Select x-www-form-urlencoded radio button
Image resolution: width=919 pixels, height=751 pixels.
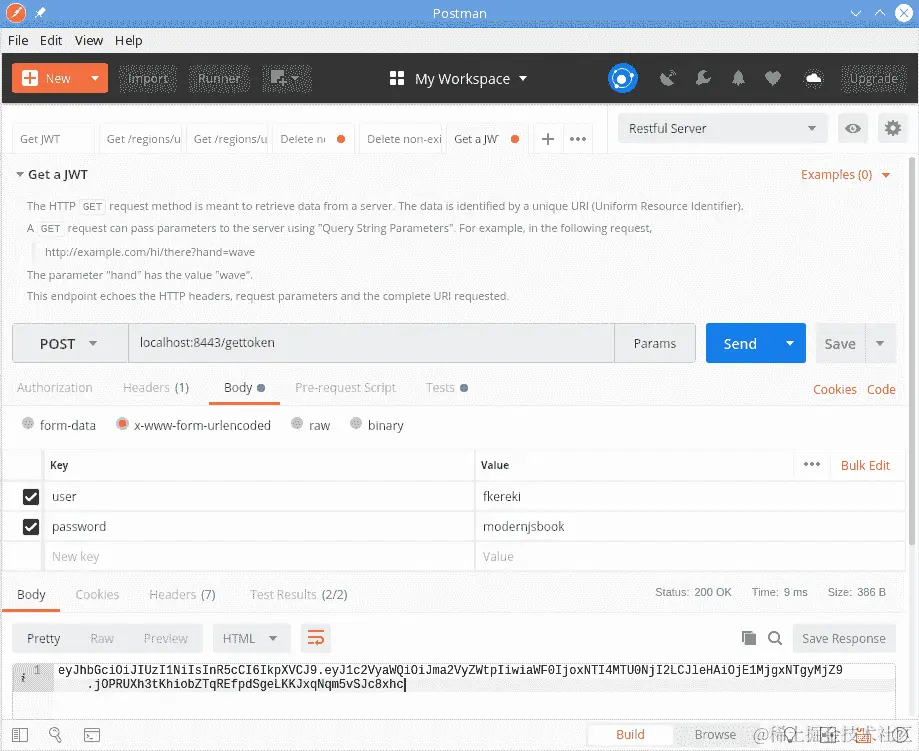click(x=122, y=423)
